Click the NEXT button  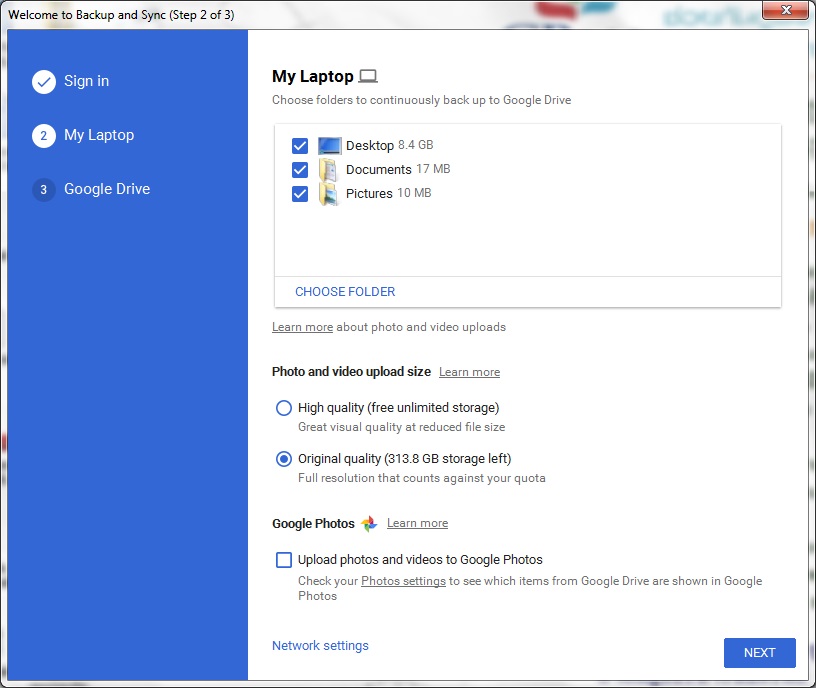759,652
